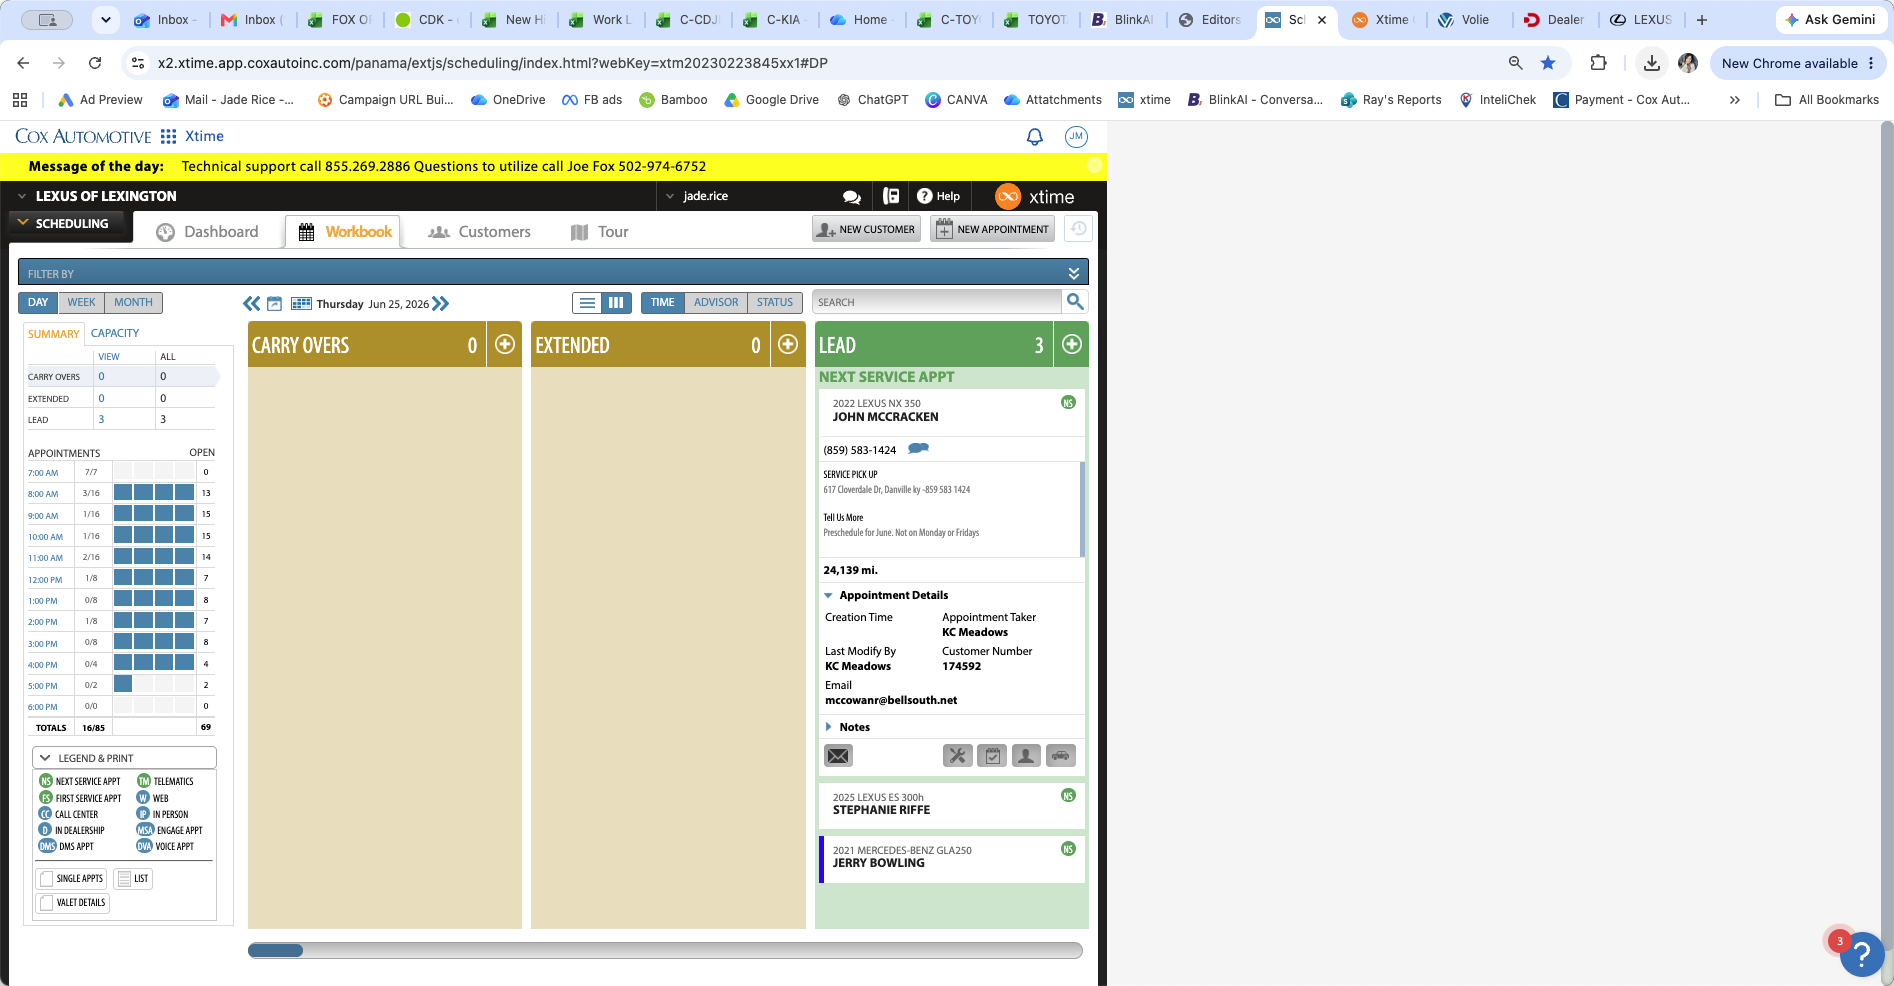
Task: Go to next day with double-right arrows
Action: click(441, 303)
